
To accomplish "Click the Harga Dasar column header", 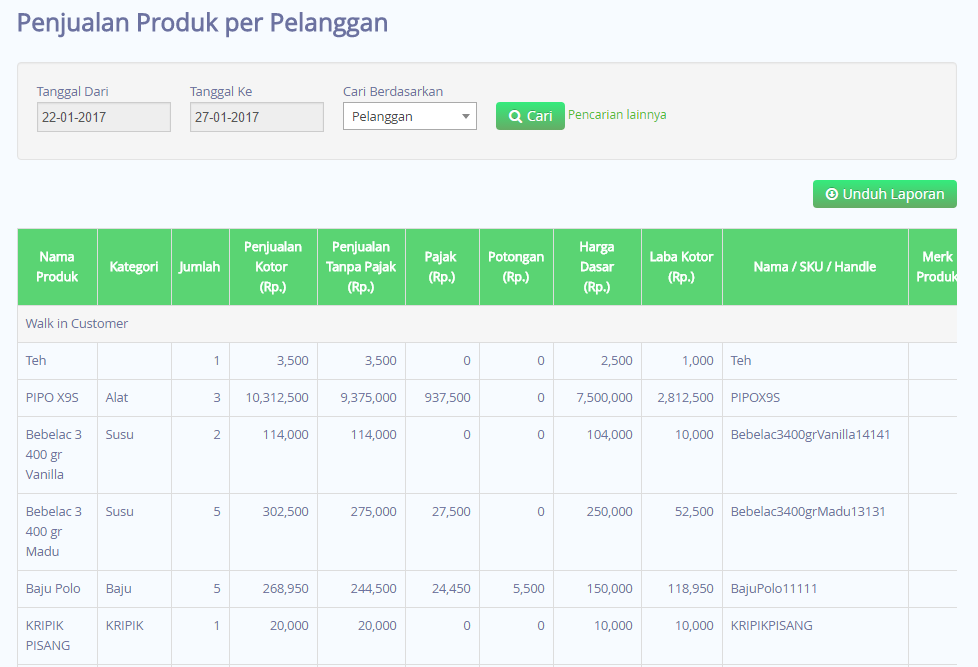I will [x=597, y=267].
